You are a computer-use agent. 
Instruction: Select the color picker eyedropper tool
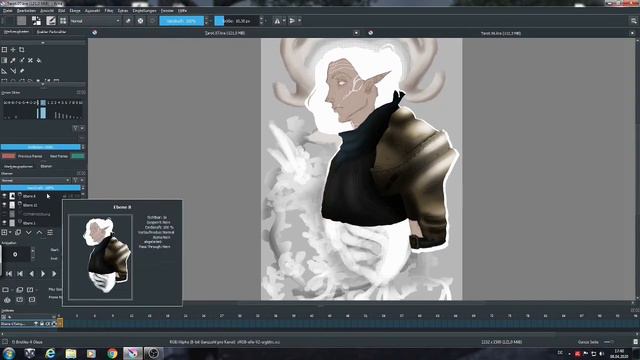point(13,60)
